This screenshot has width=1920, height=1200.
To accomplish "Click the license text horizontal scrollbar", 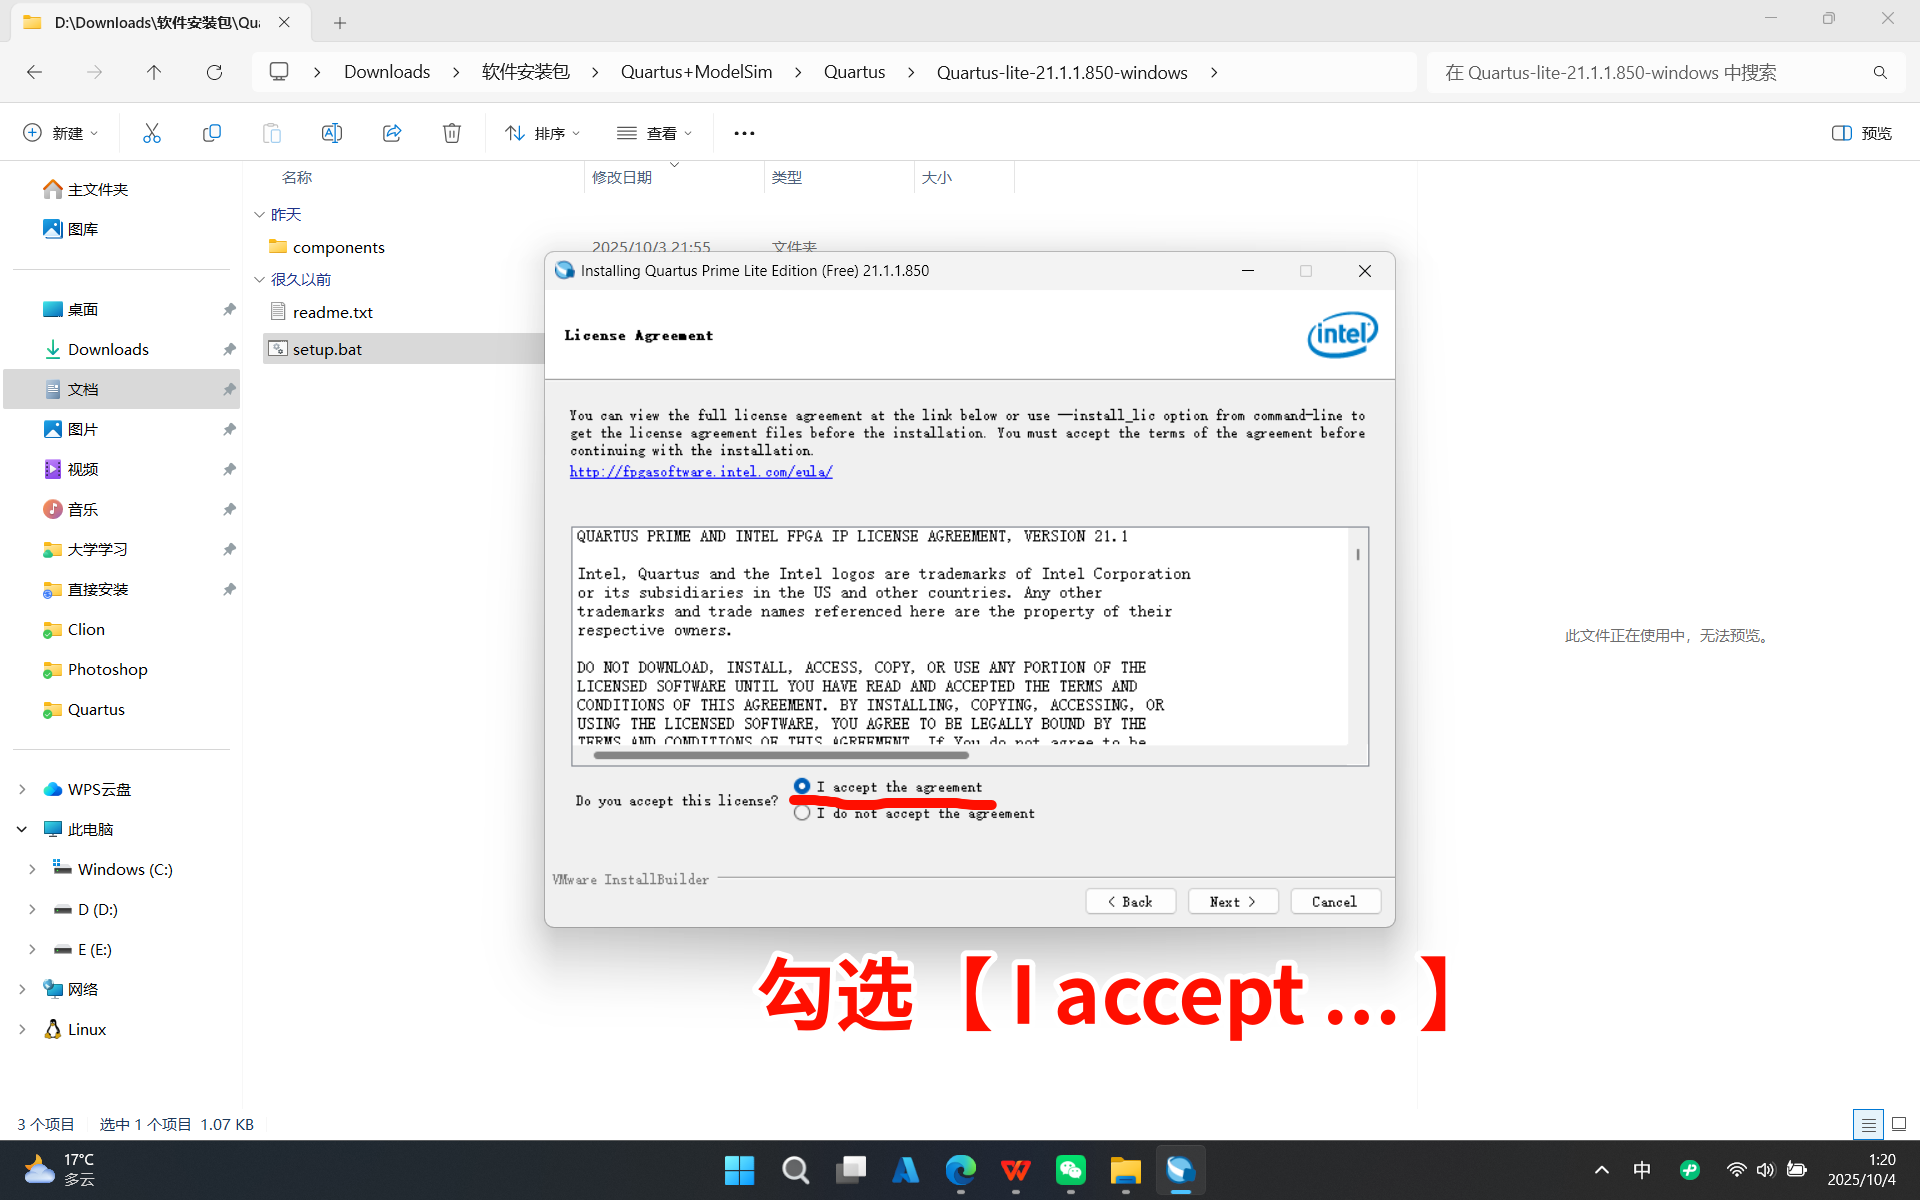I will 780,755.
